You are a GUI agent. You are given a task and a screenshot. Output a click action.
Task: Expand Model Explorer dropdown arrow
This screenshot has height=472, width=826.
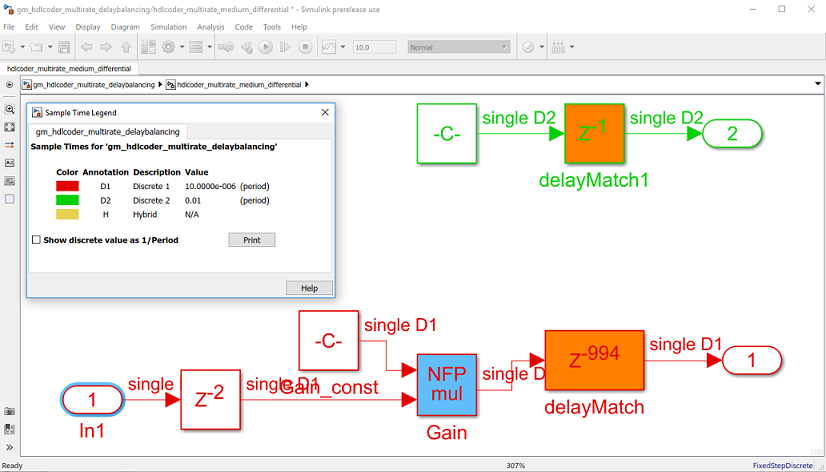point(210,47)
